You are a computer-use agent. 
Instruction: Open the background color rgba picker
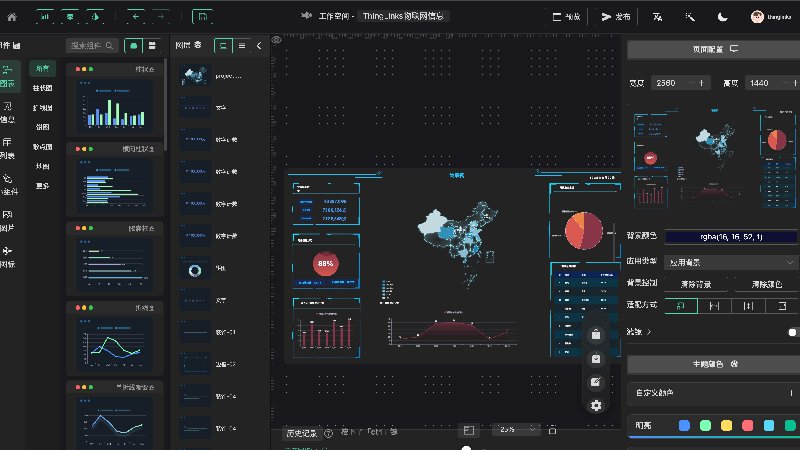(732, 237)
